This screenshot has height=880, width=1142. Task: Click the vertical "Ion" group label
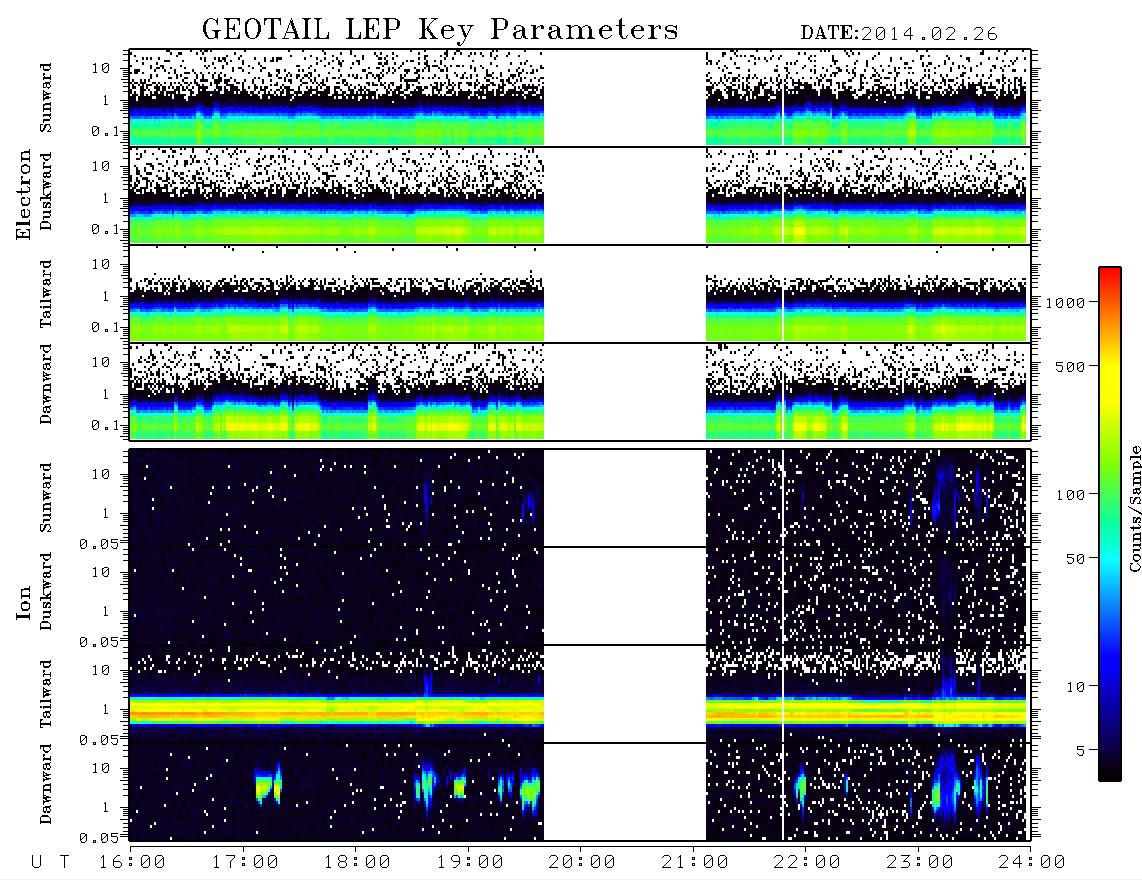tap(24, 603)
